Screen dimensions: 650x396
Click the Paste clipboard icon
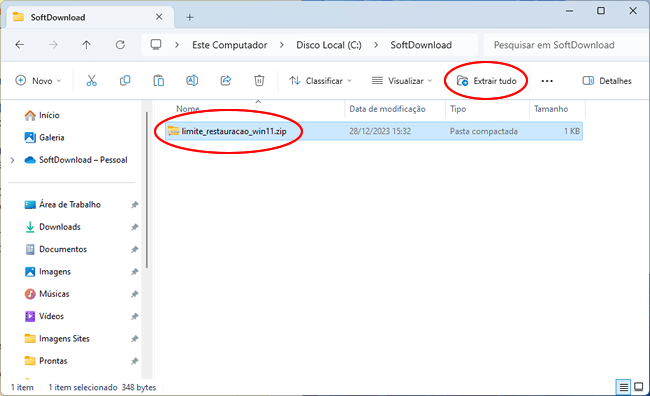[158, 80]
